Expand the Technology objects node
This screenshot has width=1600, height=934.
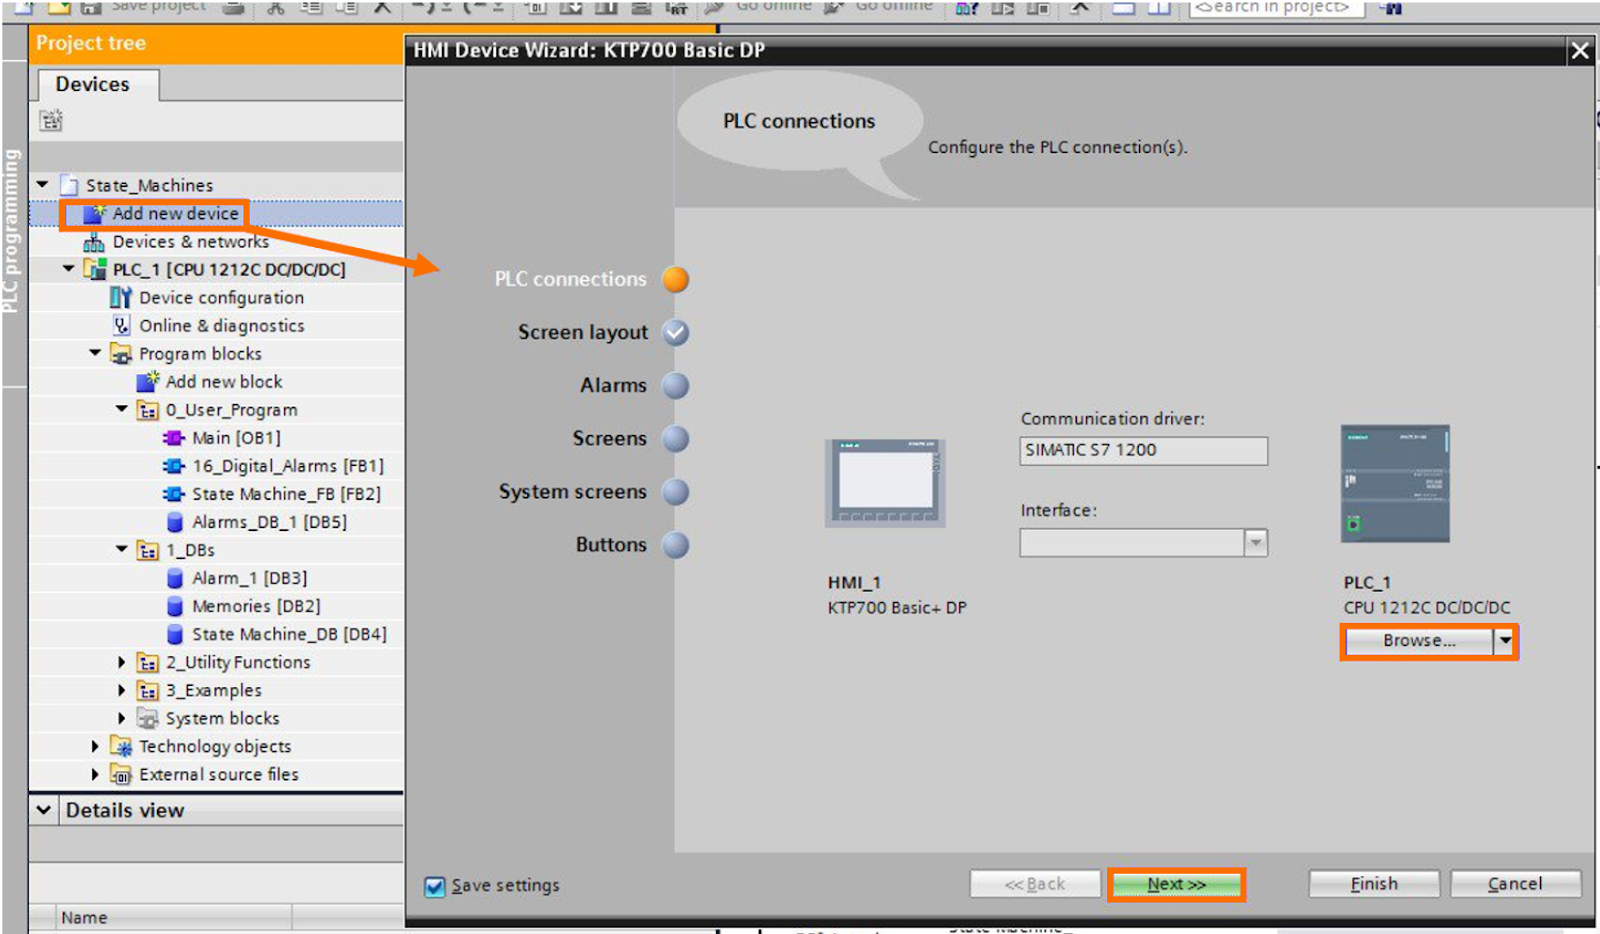95,746
